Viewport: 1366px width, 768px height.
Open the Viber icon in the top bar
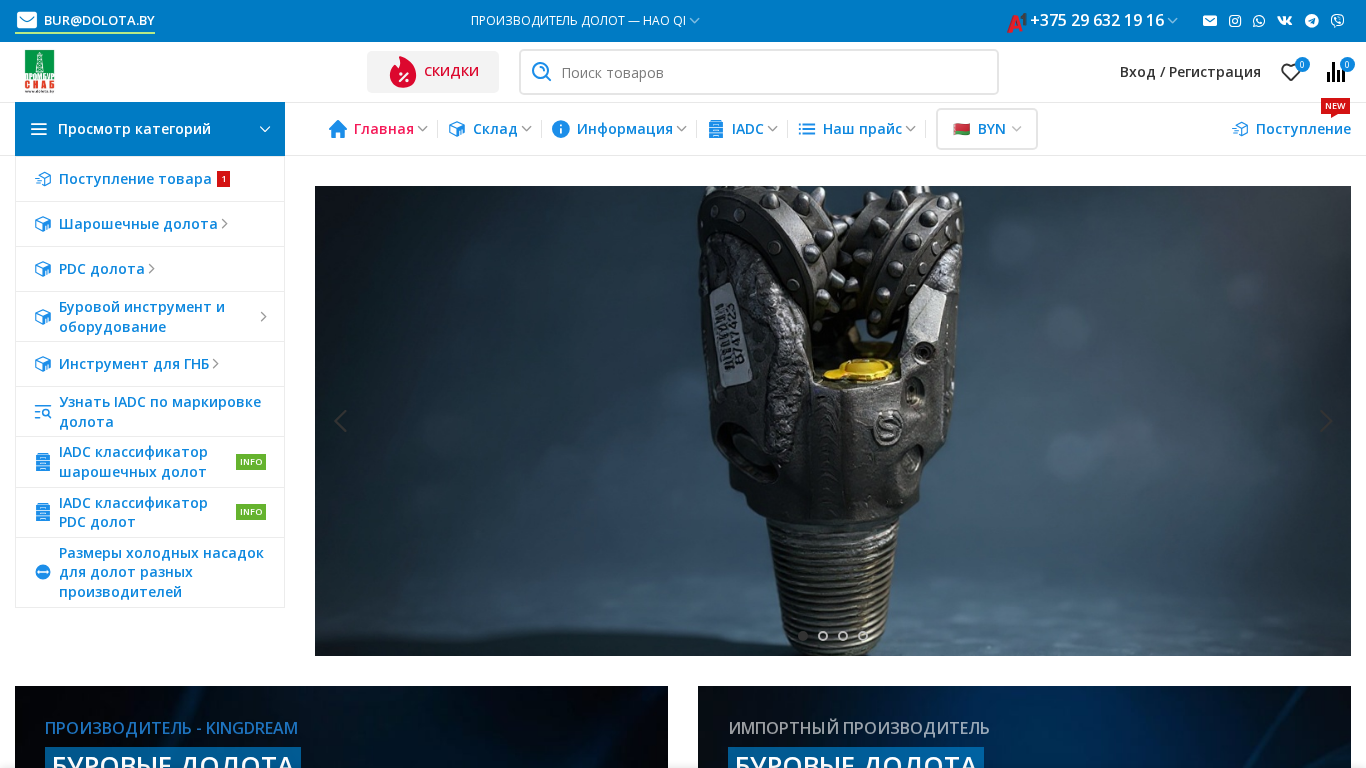pos(1338,21)
